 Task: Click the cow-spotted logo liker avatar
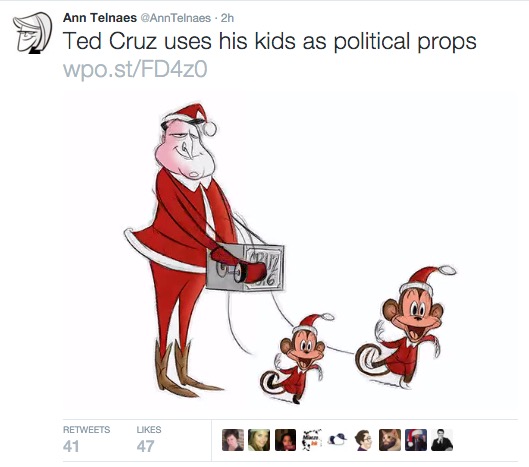tap(311, 440)
